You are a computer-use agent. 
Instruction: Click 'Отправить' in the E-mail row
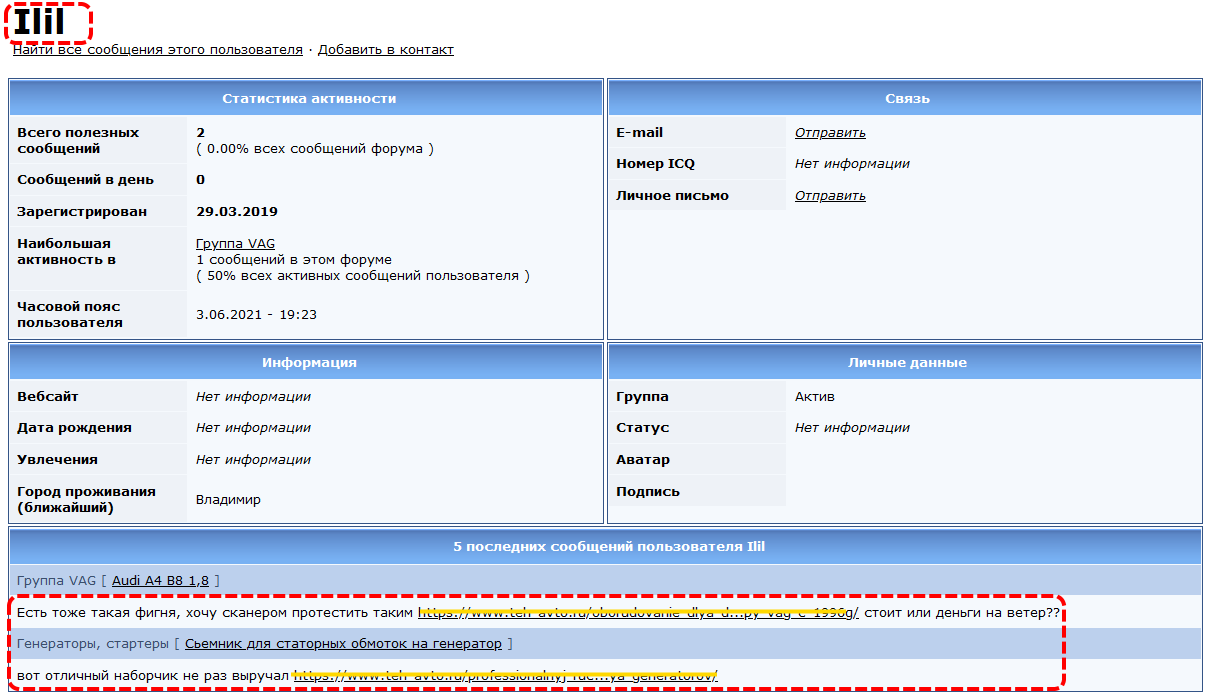pyautogui.click(x=830, y=132)
